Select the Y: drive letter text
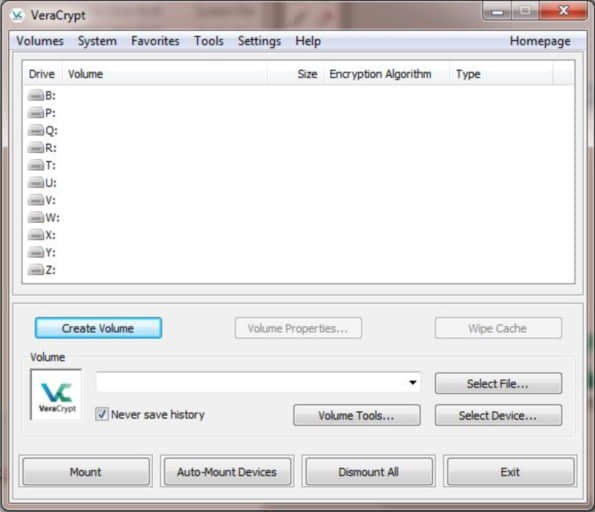Image resolution: width=595 pixels, height=512 pixels. click(50, 253)
